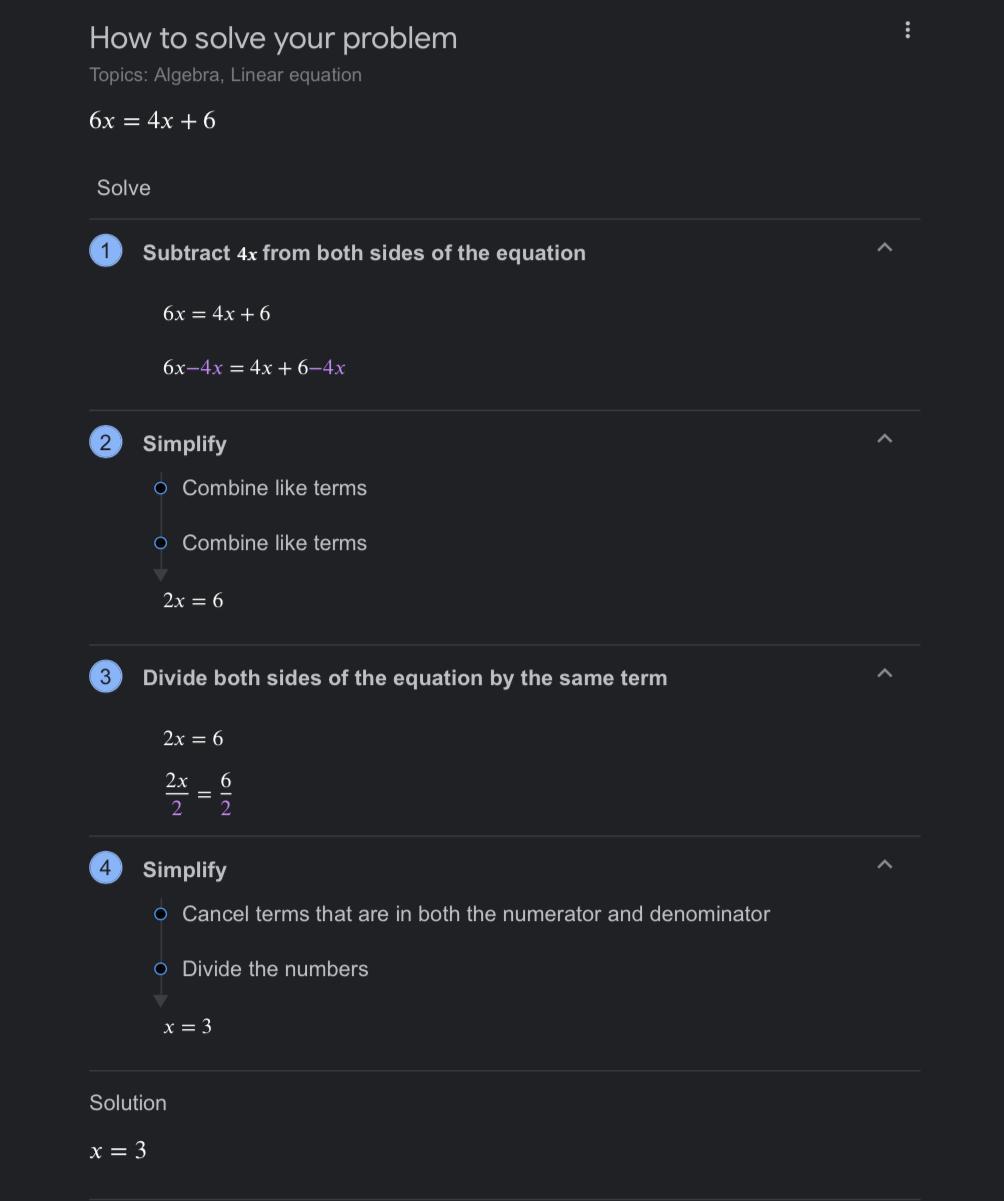This screenshot has width=1004, height=1201.
Task: Collapse step 2 Simplify using chevron
Action: (x=884, y=438)
